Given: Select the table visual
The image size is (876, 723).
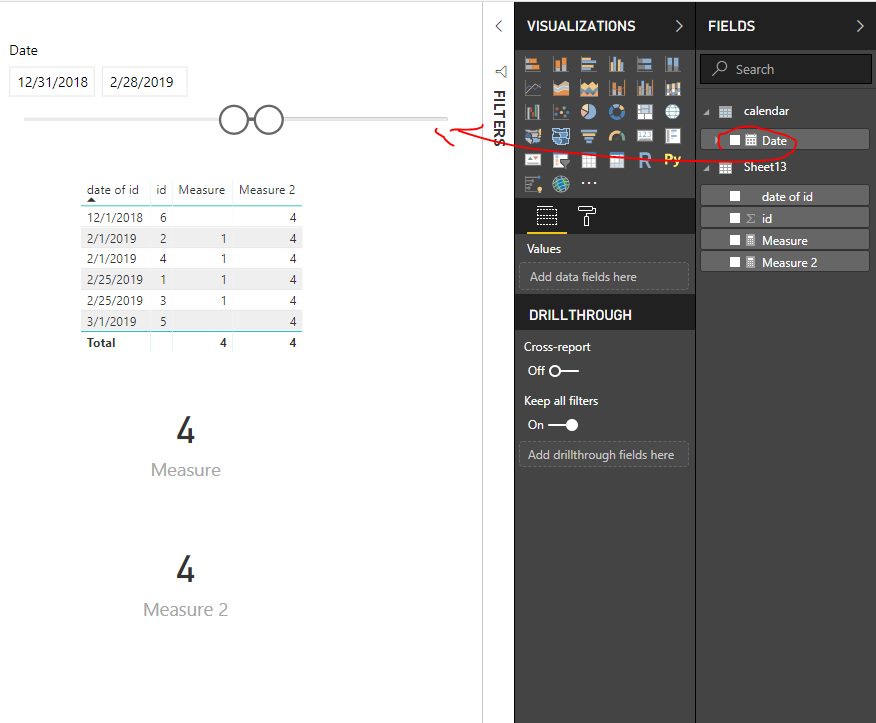Looking at the screenshot, I should click(x=588, y=160).
